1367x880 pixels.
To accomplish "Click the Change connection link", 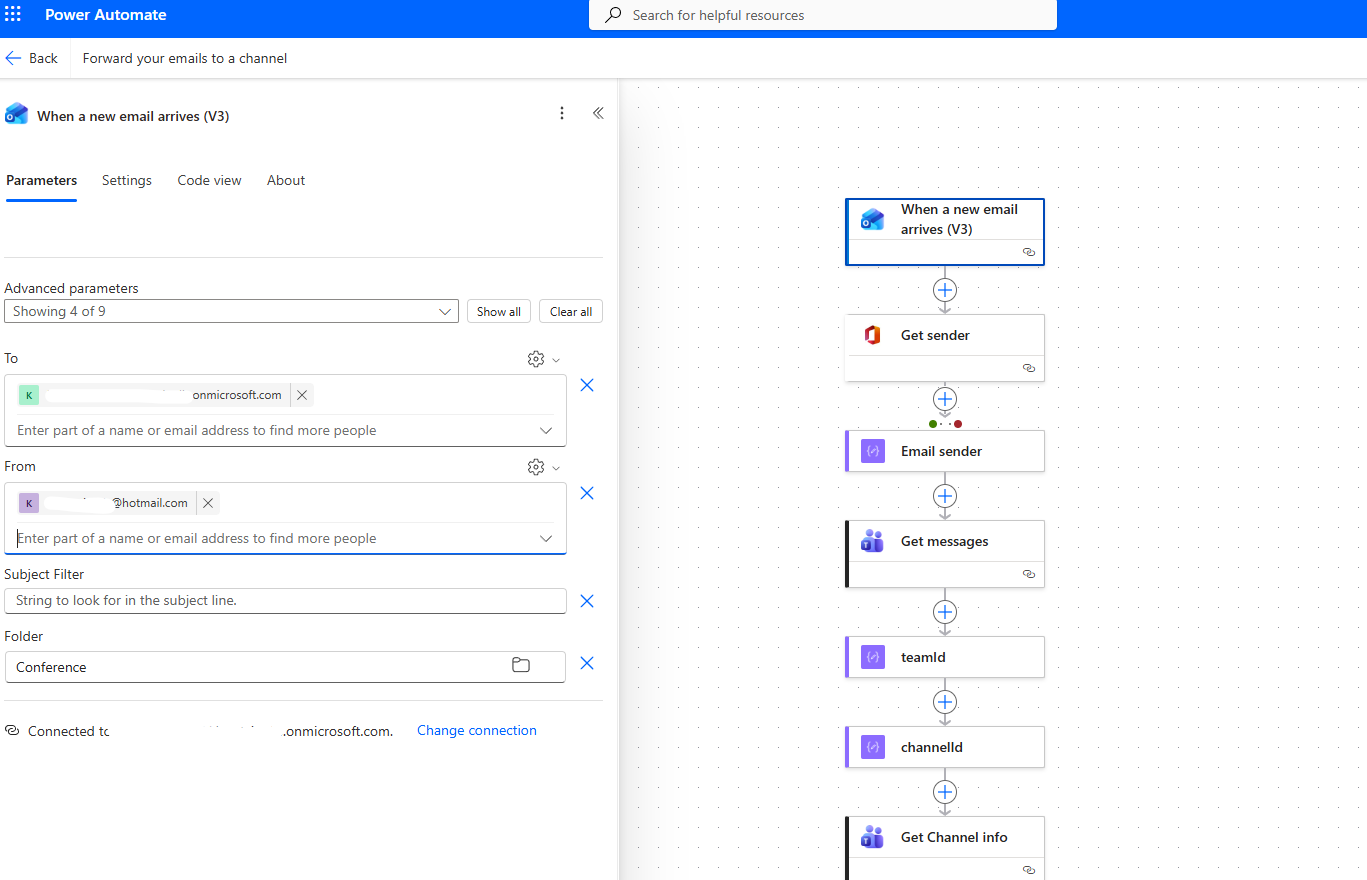I will pyautogui.click(x=476, y=731).
